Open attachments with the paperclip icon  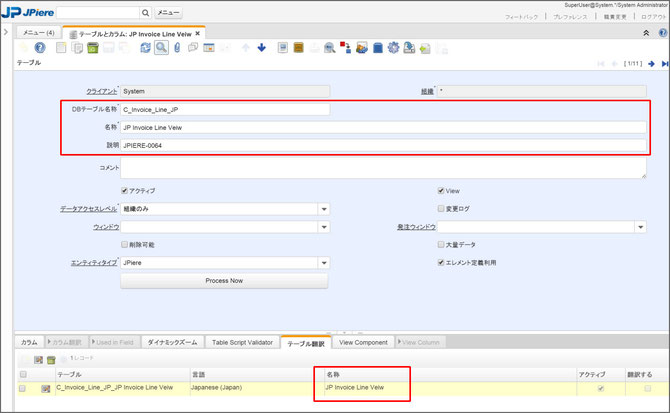pyautogui.click(x=177, y=47)
